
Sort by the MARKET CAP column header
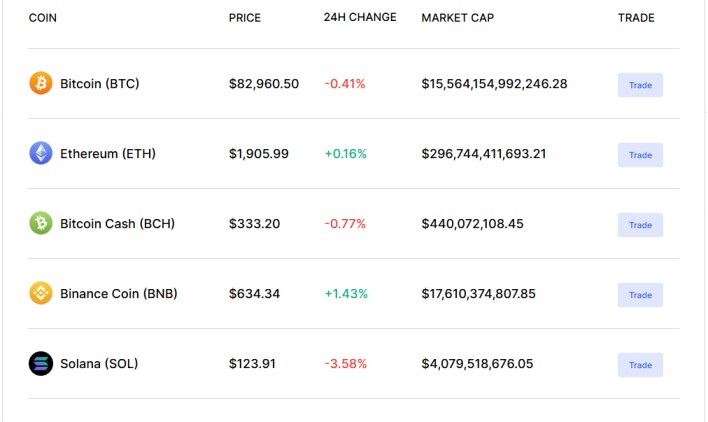point(457,18)
